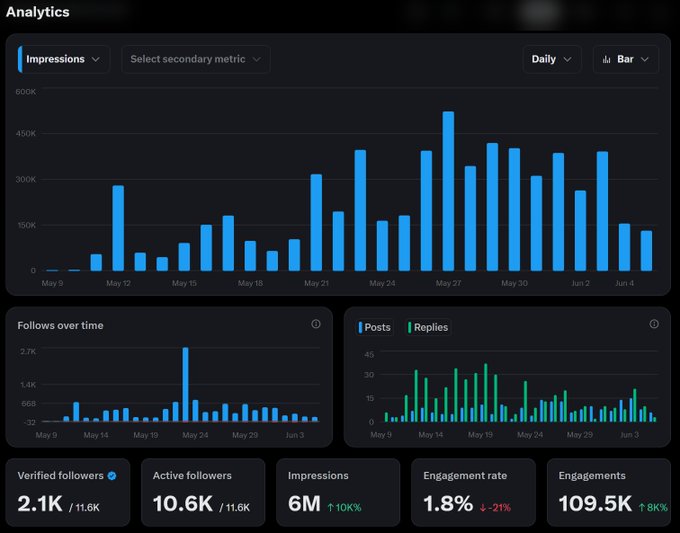Click the Jun 4 x-axis label on impressions chart
Image resolution: width=680 pixels, height=533 pixels.
[x=624, y=283]
